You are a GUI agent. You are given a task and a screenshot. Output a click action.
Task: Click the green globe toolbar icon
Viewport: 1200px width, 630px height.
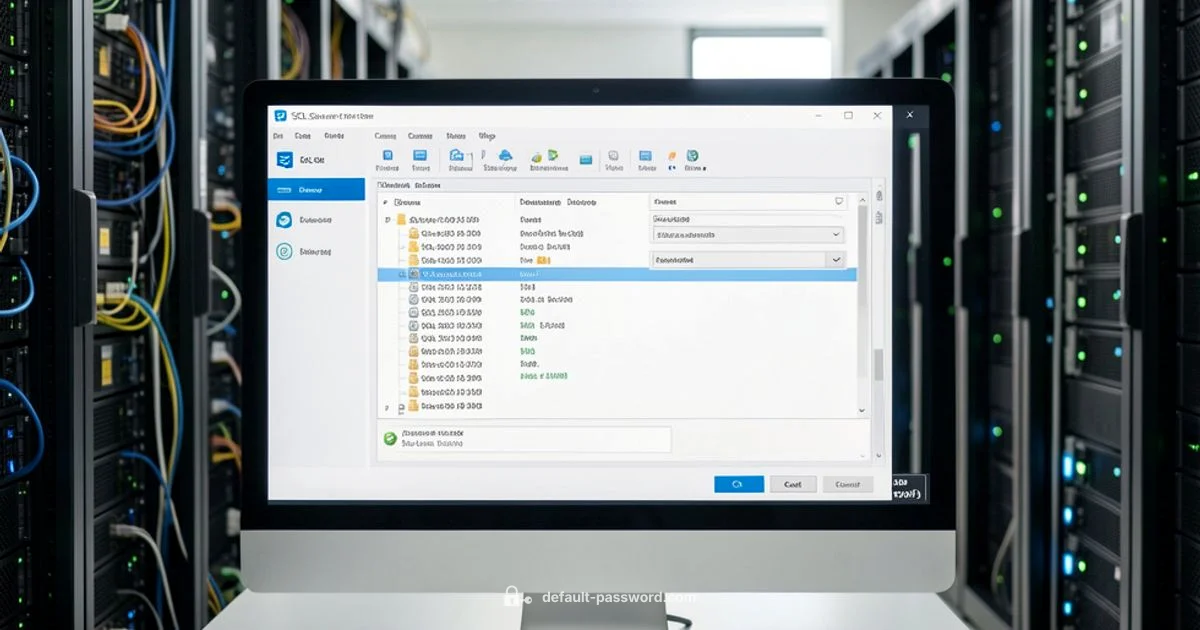tap(692, 156)
